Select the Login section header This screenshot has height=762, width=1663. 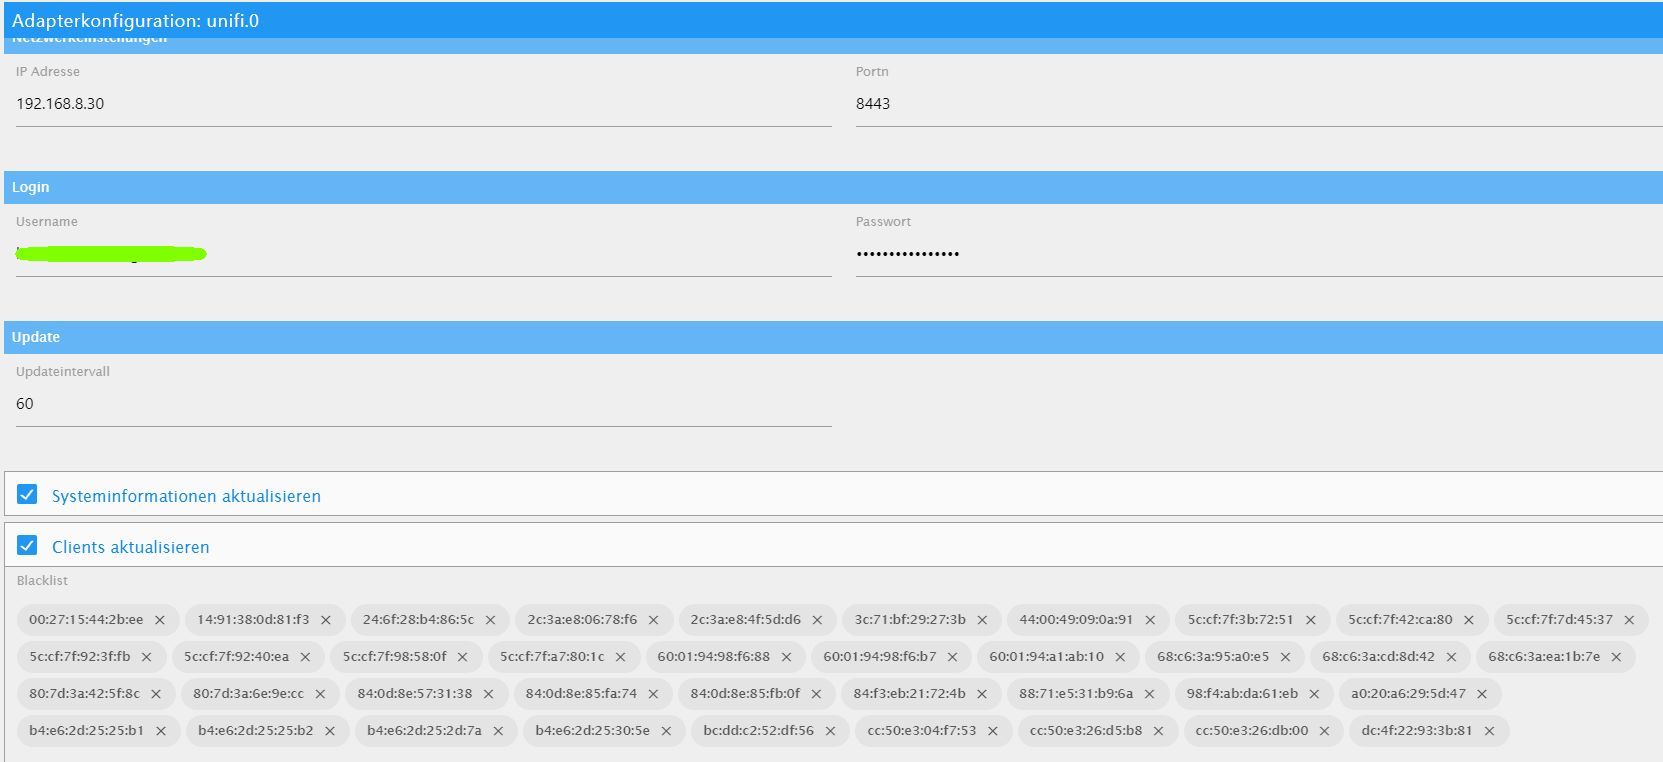(833, 187)
